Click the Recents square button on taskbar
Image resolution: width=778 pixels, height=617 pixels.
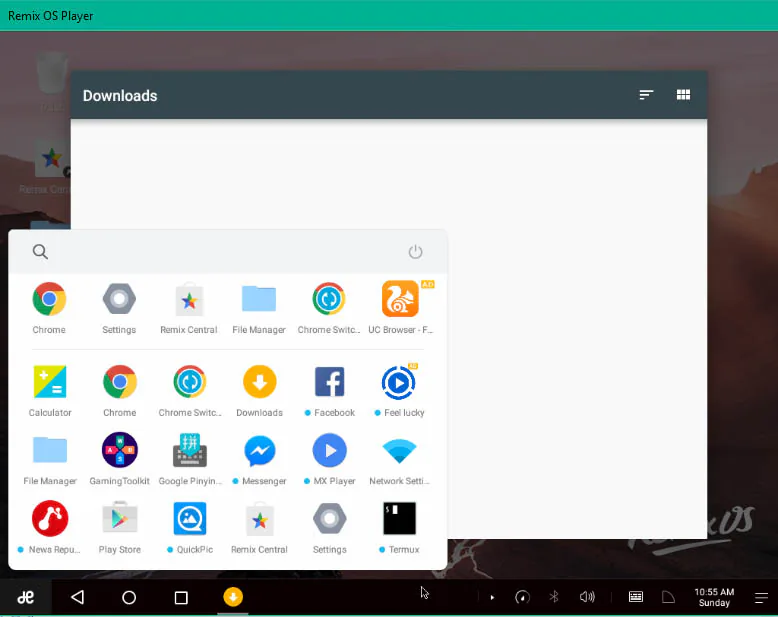(x=182, y=598)
